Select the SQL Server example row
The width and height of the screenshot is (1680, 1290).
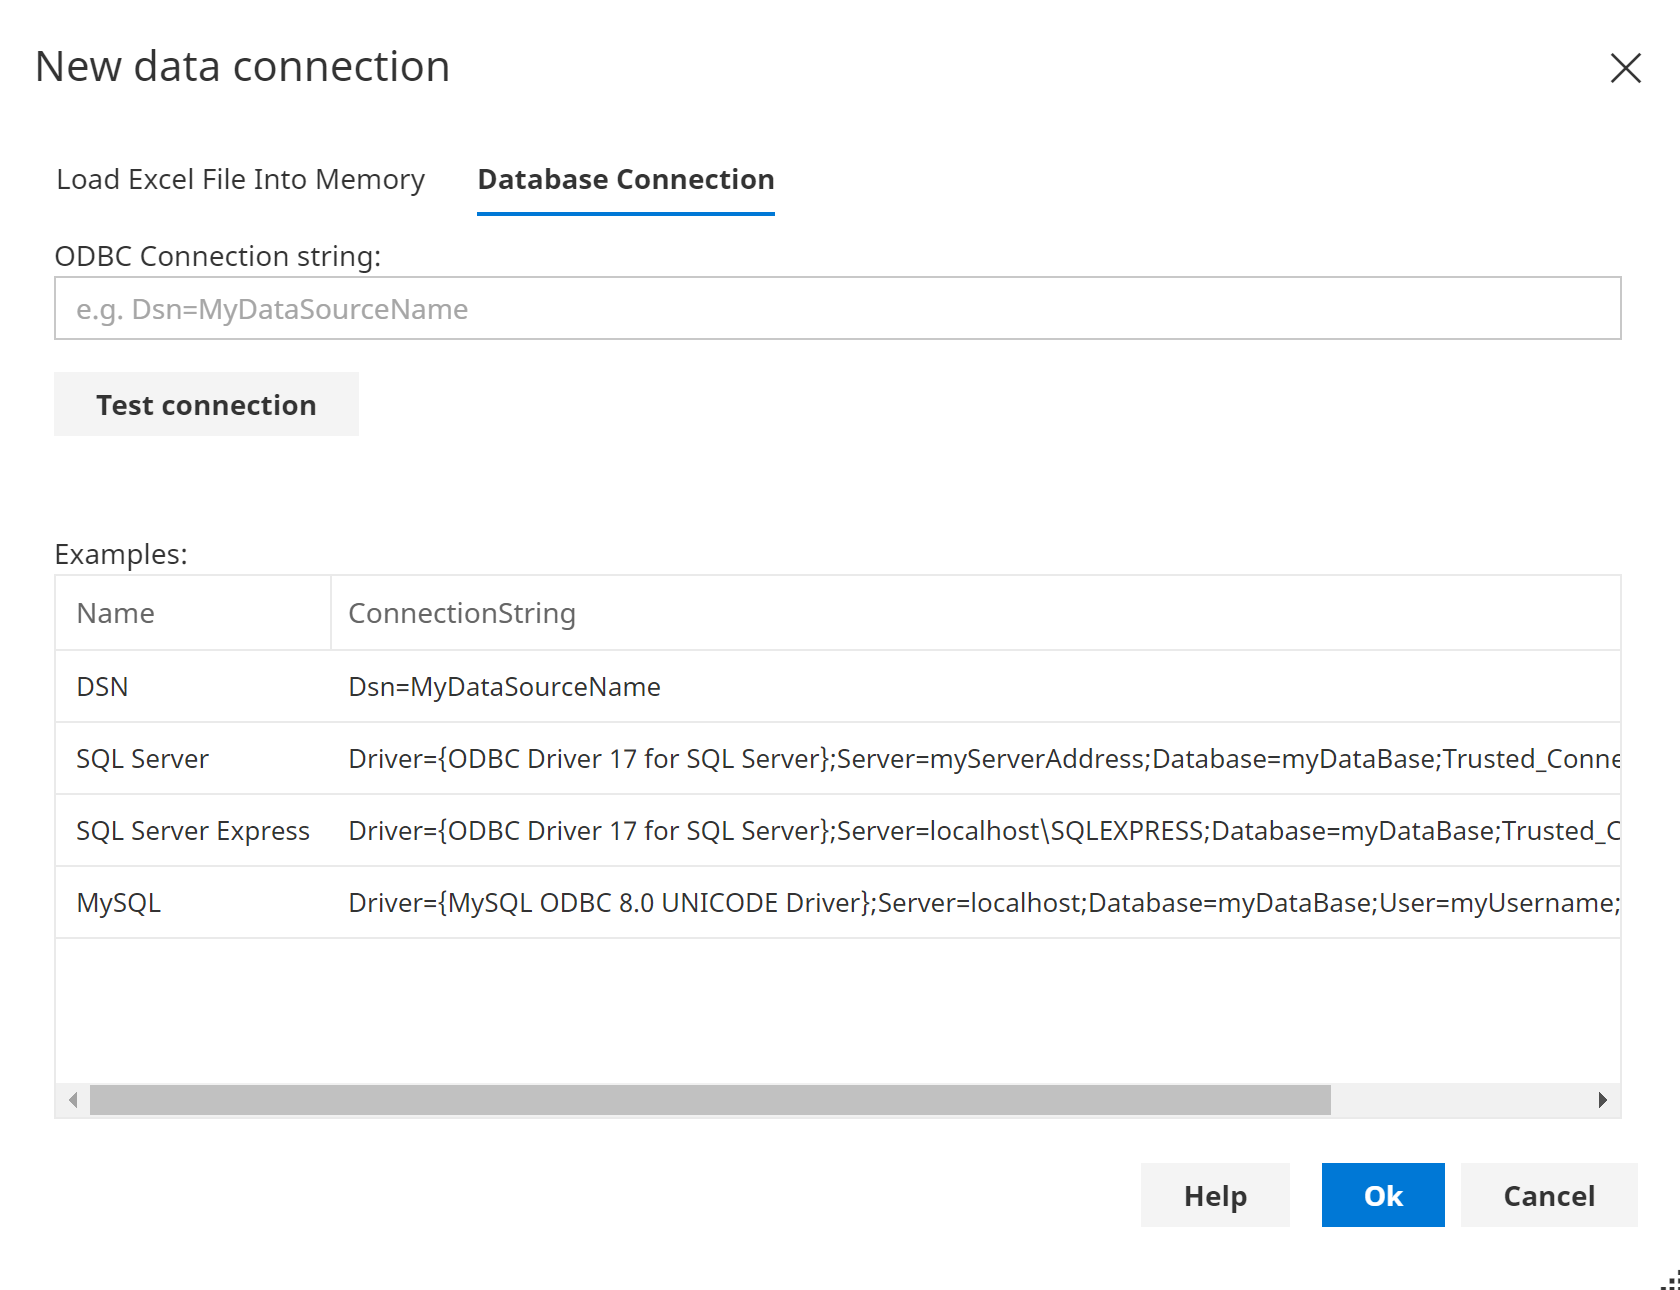400,758
